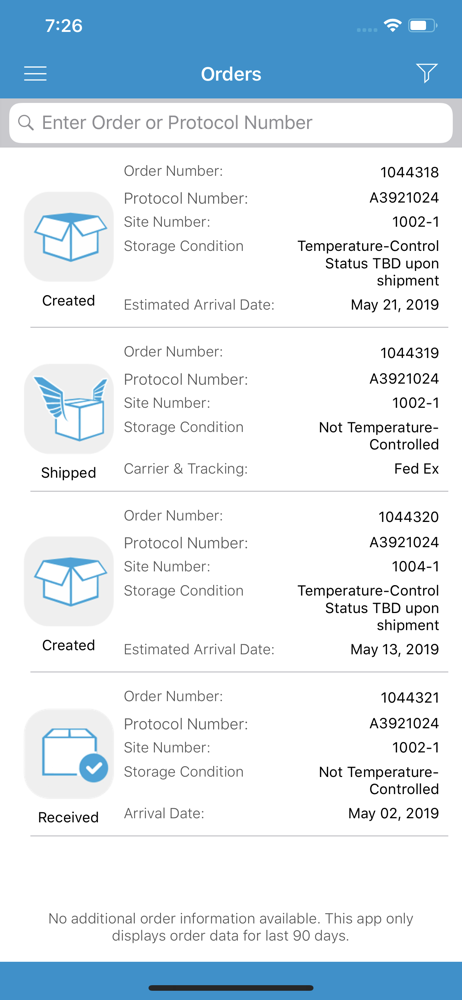Select the Created box icon for order 1044318
Viewport: 462px width, 1000px height.
[x=69, y=237]
